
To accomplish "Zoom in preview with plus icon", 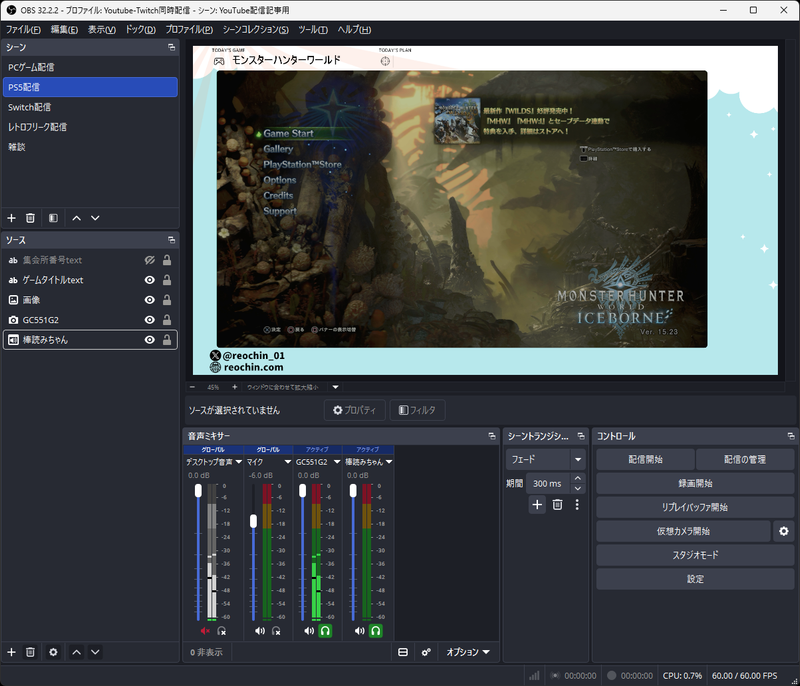I will [235, 387].
